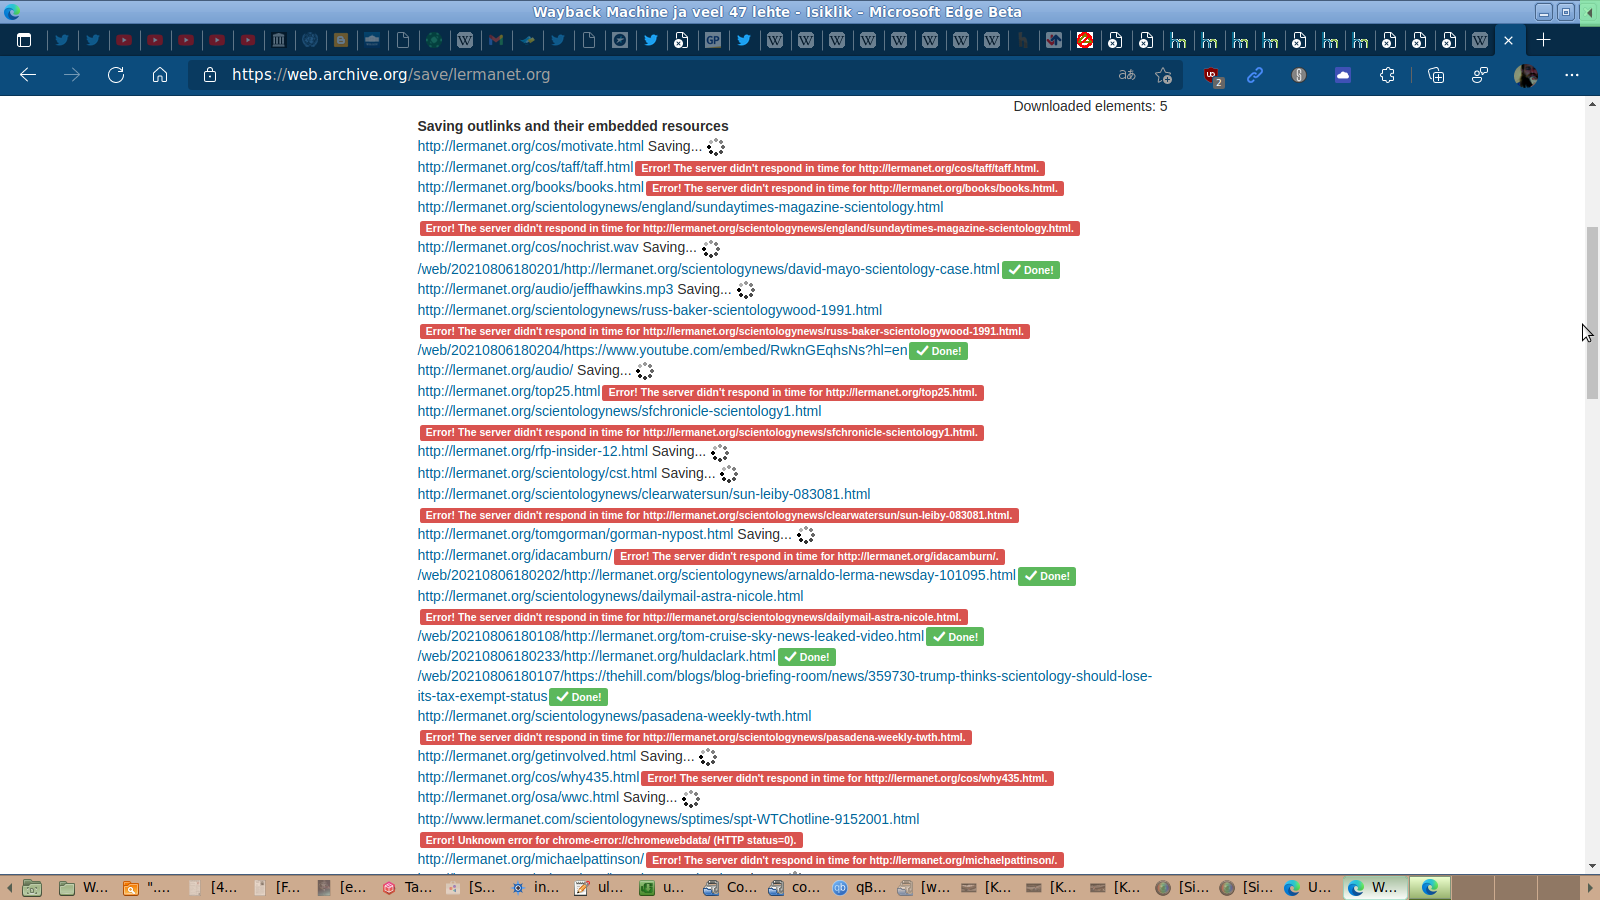Open the pasadena-weekly-twth.html link
The image size is (1600, 900).
pyautogui.click(x=615, y=716)
